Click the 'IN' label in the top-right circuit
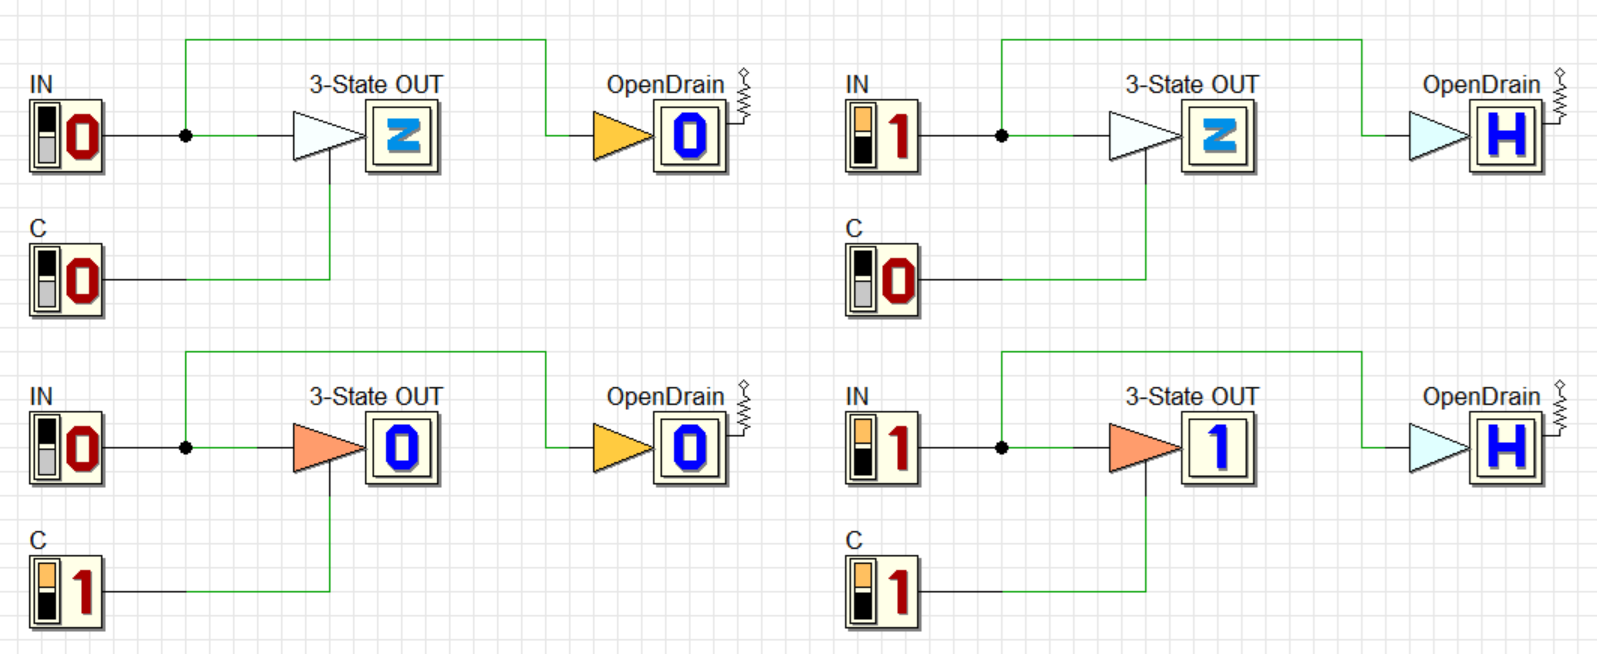Image resolution: width=1597 pixels, height=654 pixels. click(x=857, y=85)
